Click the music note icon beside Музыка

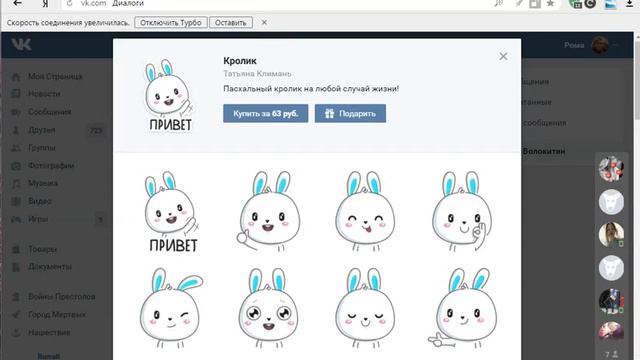point(16,184)
